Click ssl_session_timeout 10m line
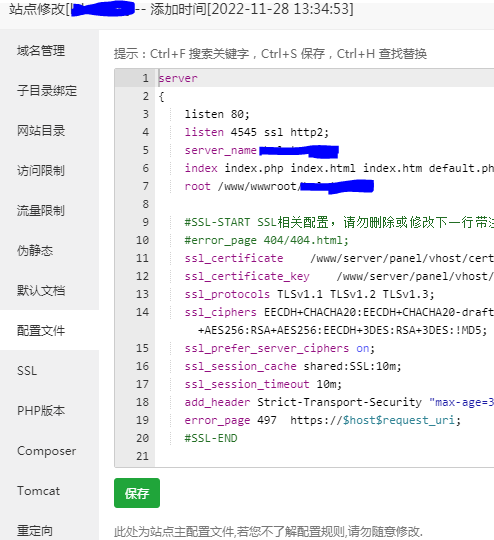This screenshot has width=494, height=540. [263, 384]
